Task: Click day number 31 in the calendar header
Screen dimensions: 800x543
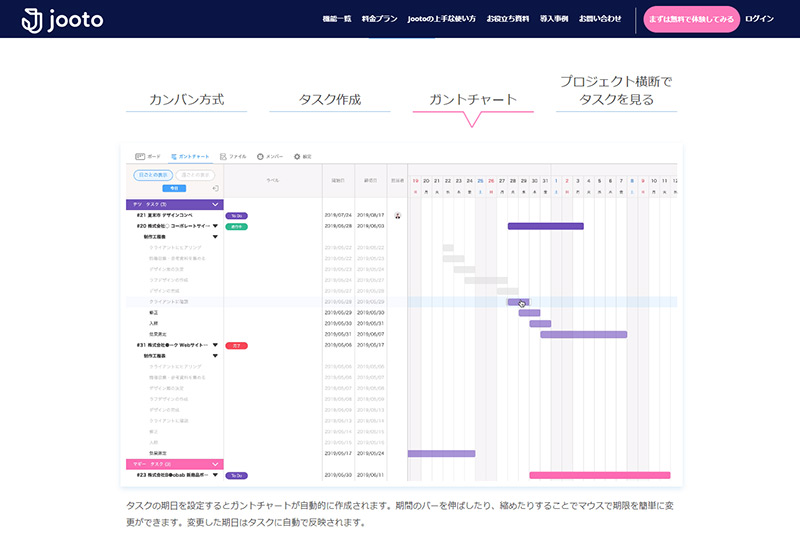Action: coord(545,181)
